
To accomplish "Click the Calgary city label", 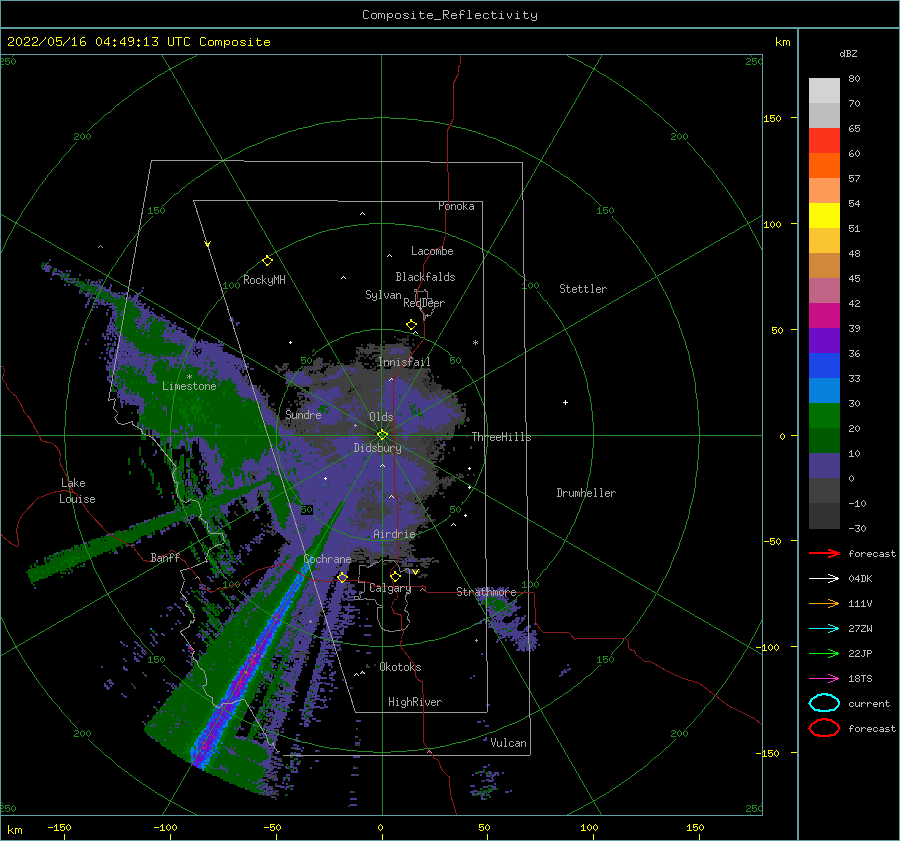I will tap(390, 588).
